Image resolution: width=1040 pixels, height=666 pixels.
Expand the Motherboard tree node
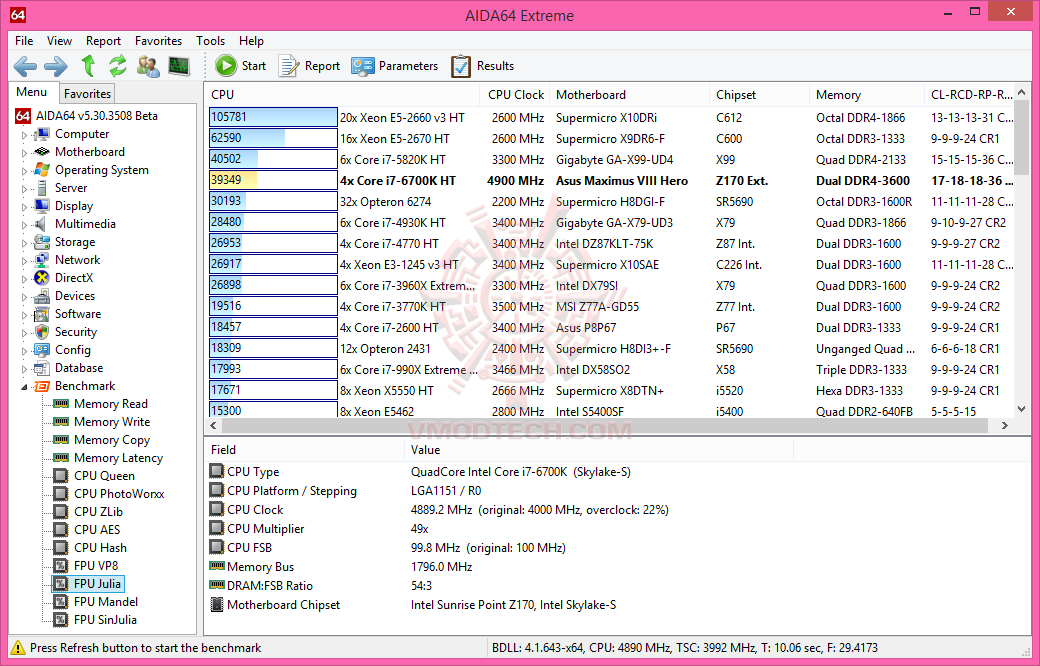coord(25,153)
